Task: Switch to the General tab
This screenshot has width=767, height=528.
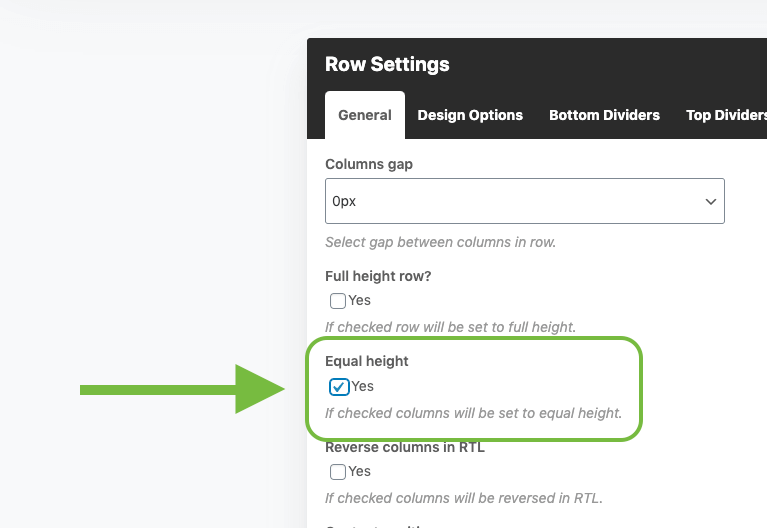Action: point(365,115)
